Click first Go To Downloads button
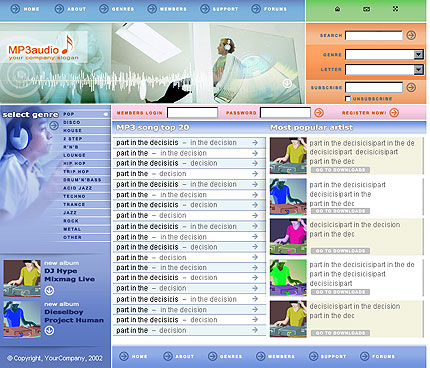Screen dimensions: 430x368 point(340,170)
